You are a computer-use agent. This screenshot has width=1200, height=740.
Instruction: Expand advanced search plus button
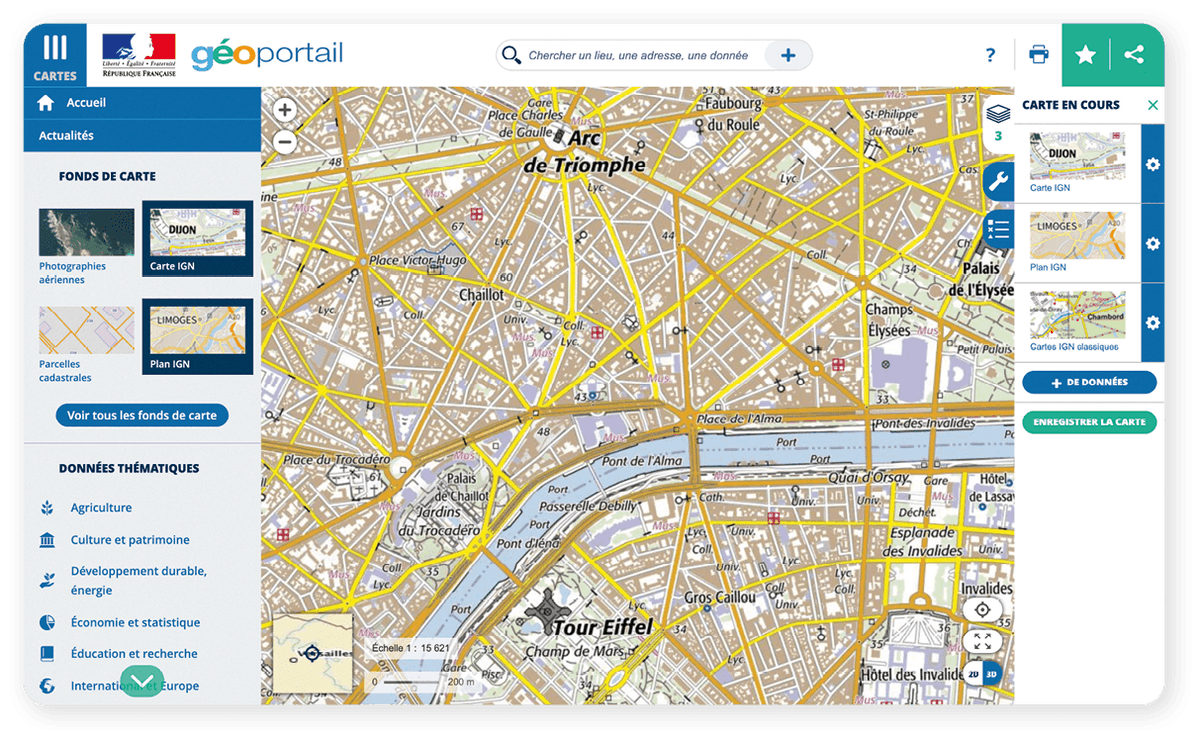(x=788, y=56)
